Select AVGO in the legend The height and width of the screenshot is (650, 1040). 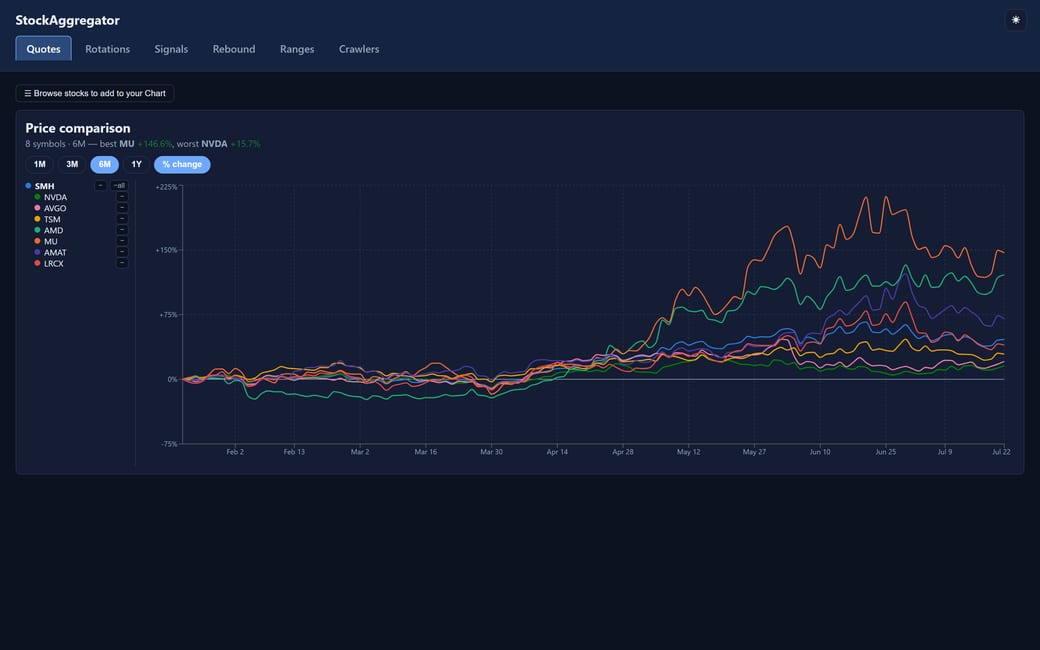click(x=55, y=208)
